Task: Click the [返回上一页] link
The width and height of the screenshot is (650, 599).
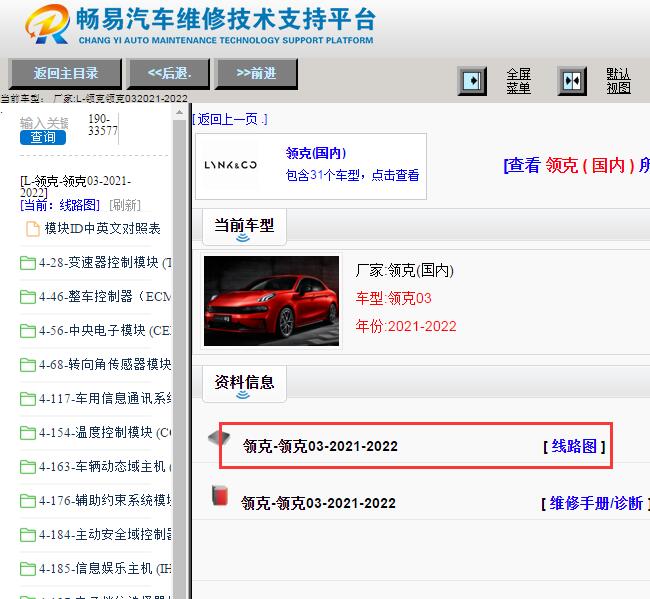Action: [230, 119]
